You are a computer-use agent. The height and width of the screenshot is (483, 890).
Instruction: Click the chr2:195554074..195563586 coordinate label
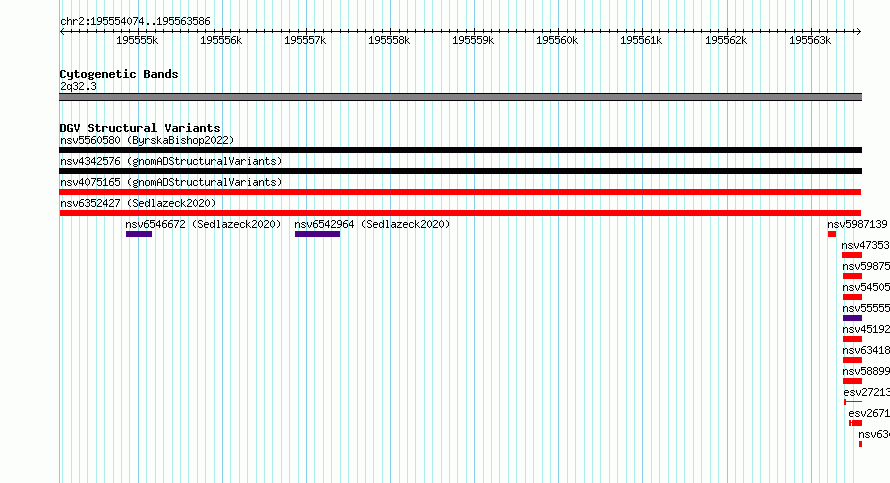coord(135,21)
